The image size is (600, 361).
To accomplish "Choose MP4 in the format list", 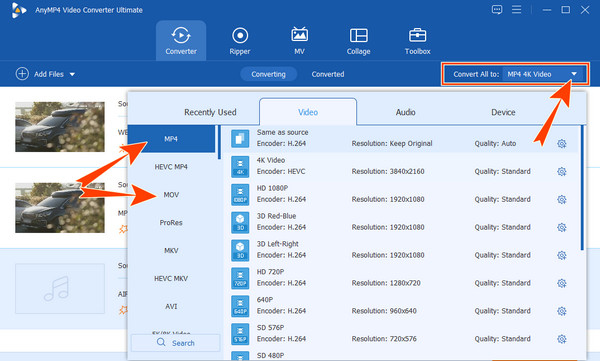I will point(171,139).
